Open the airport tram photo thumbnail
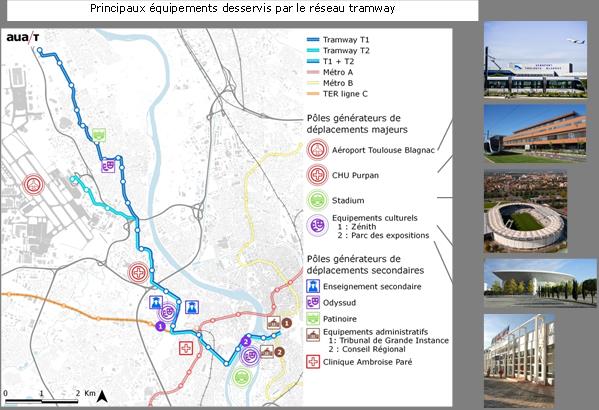 pyautogui.click(x=535, y=60)
